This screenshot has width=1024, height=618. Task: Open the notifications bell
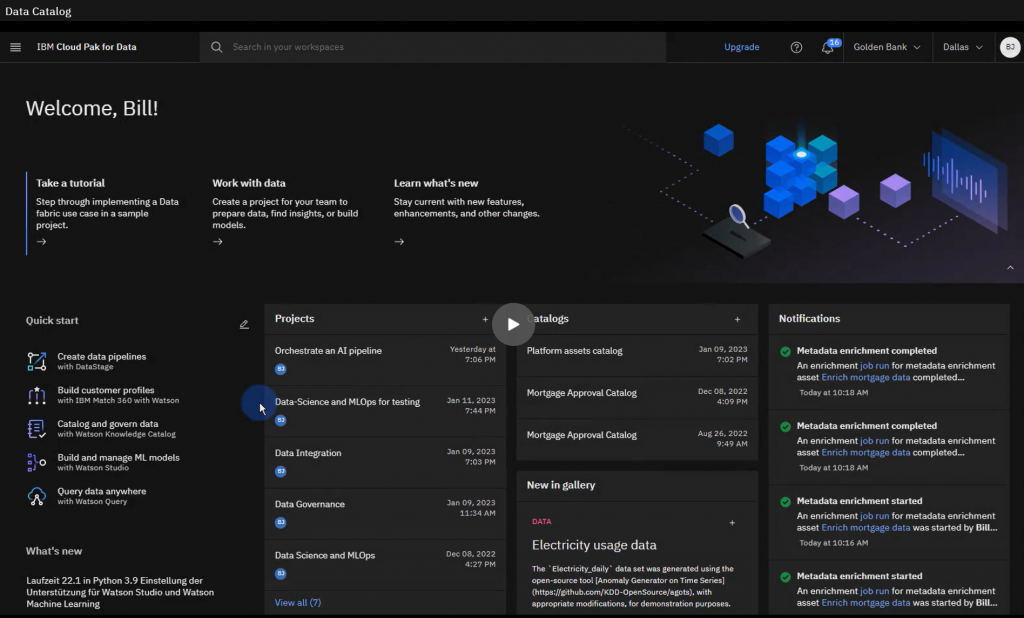[x=829, y=47]
